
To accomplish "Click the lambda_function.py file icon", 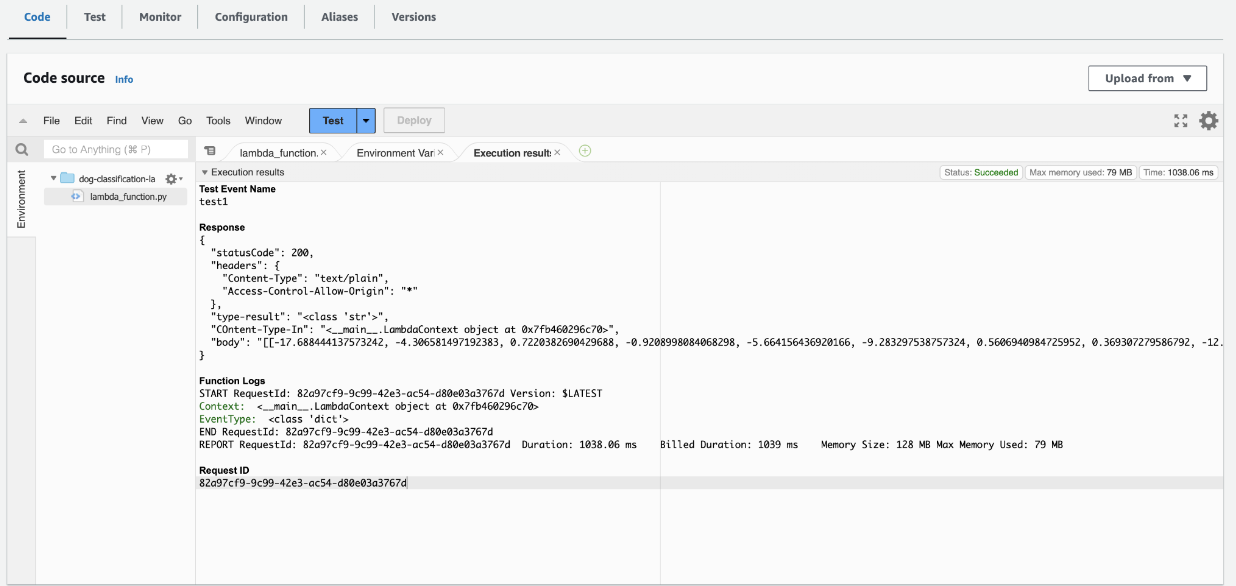I will click(x=77, y=197).
